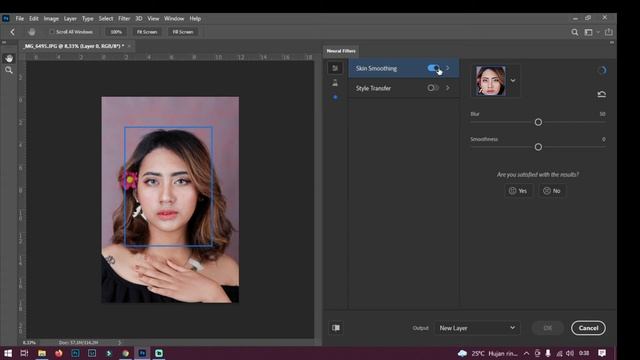
Task: Open the 3D menu
Action: 139,18
